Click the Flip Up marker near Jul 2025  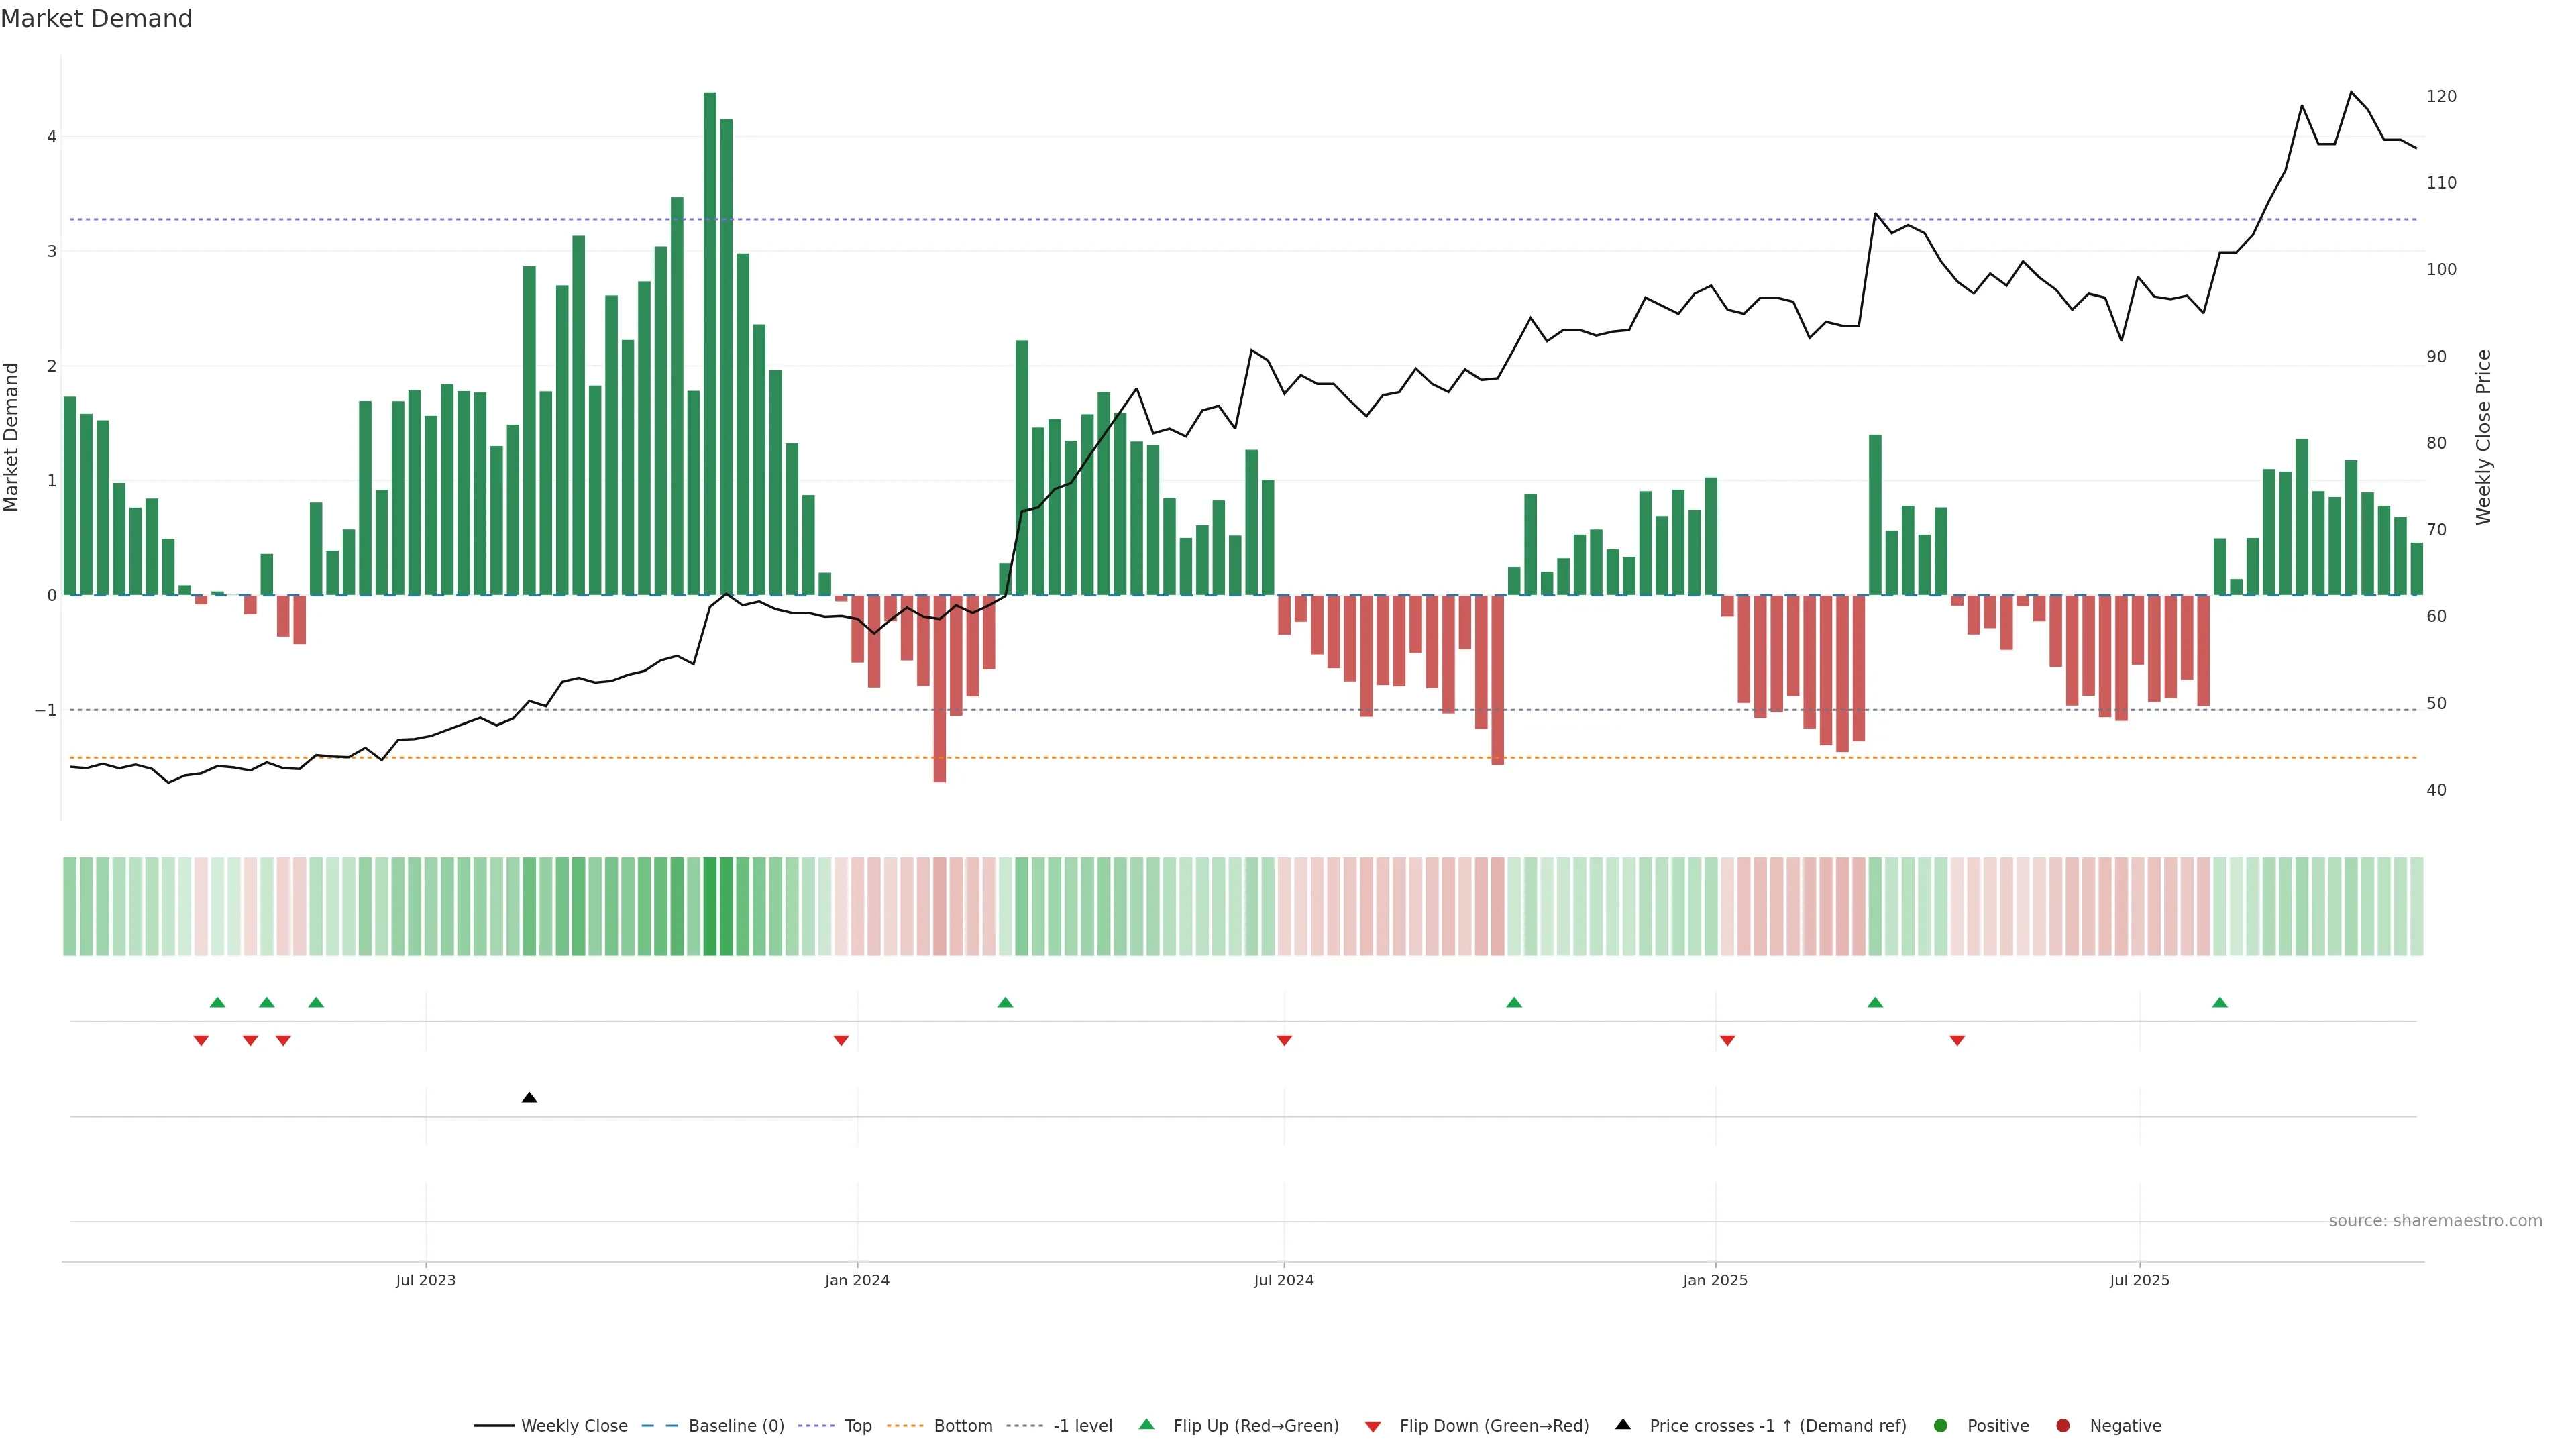[2220, 1003]
